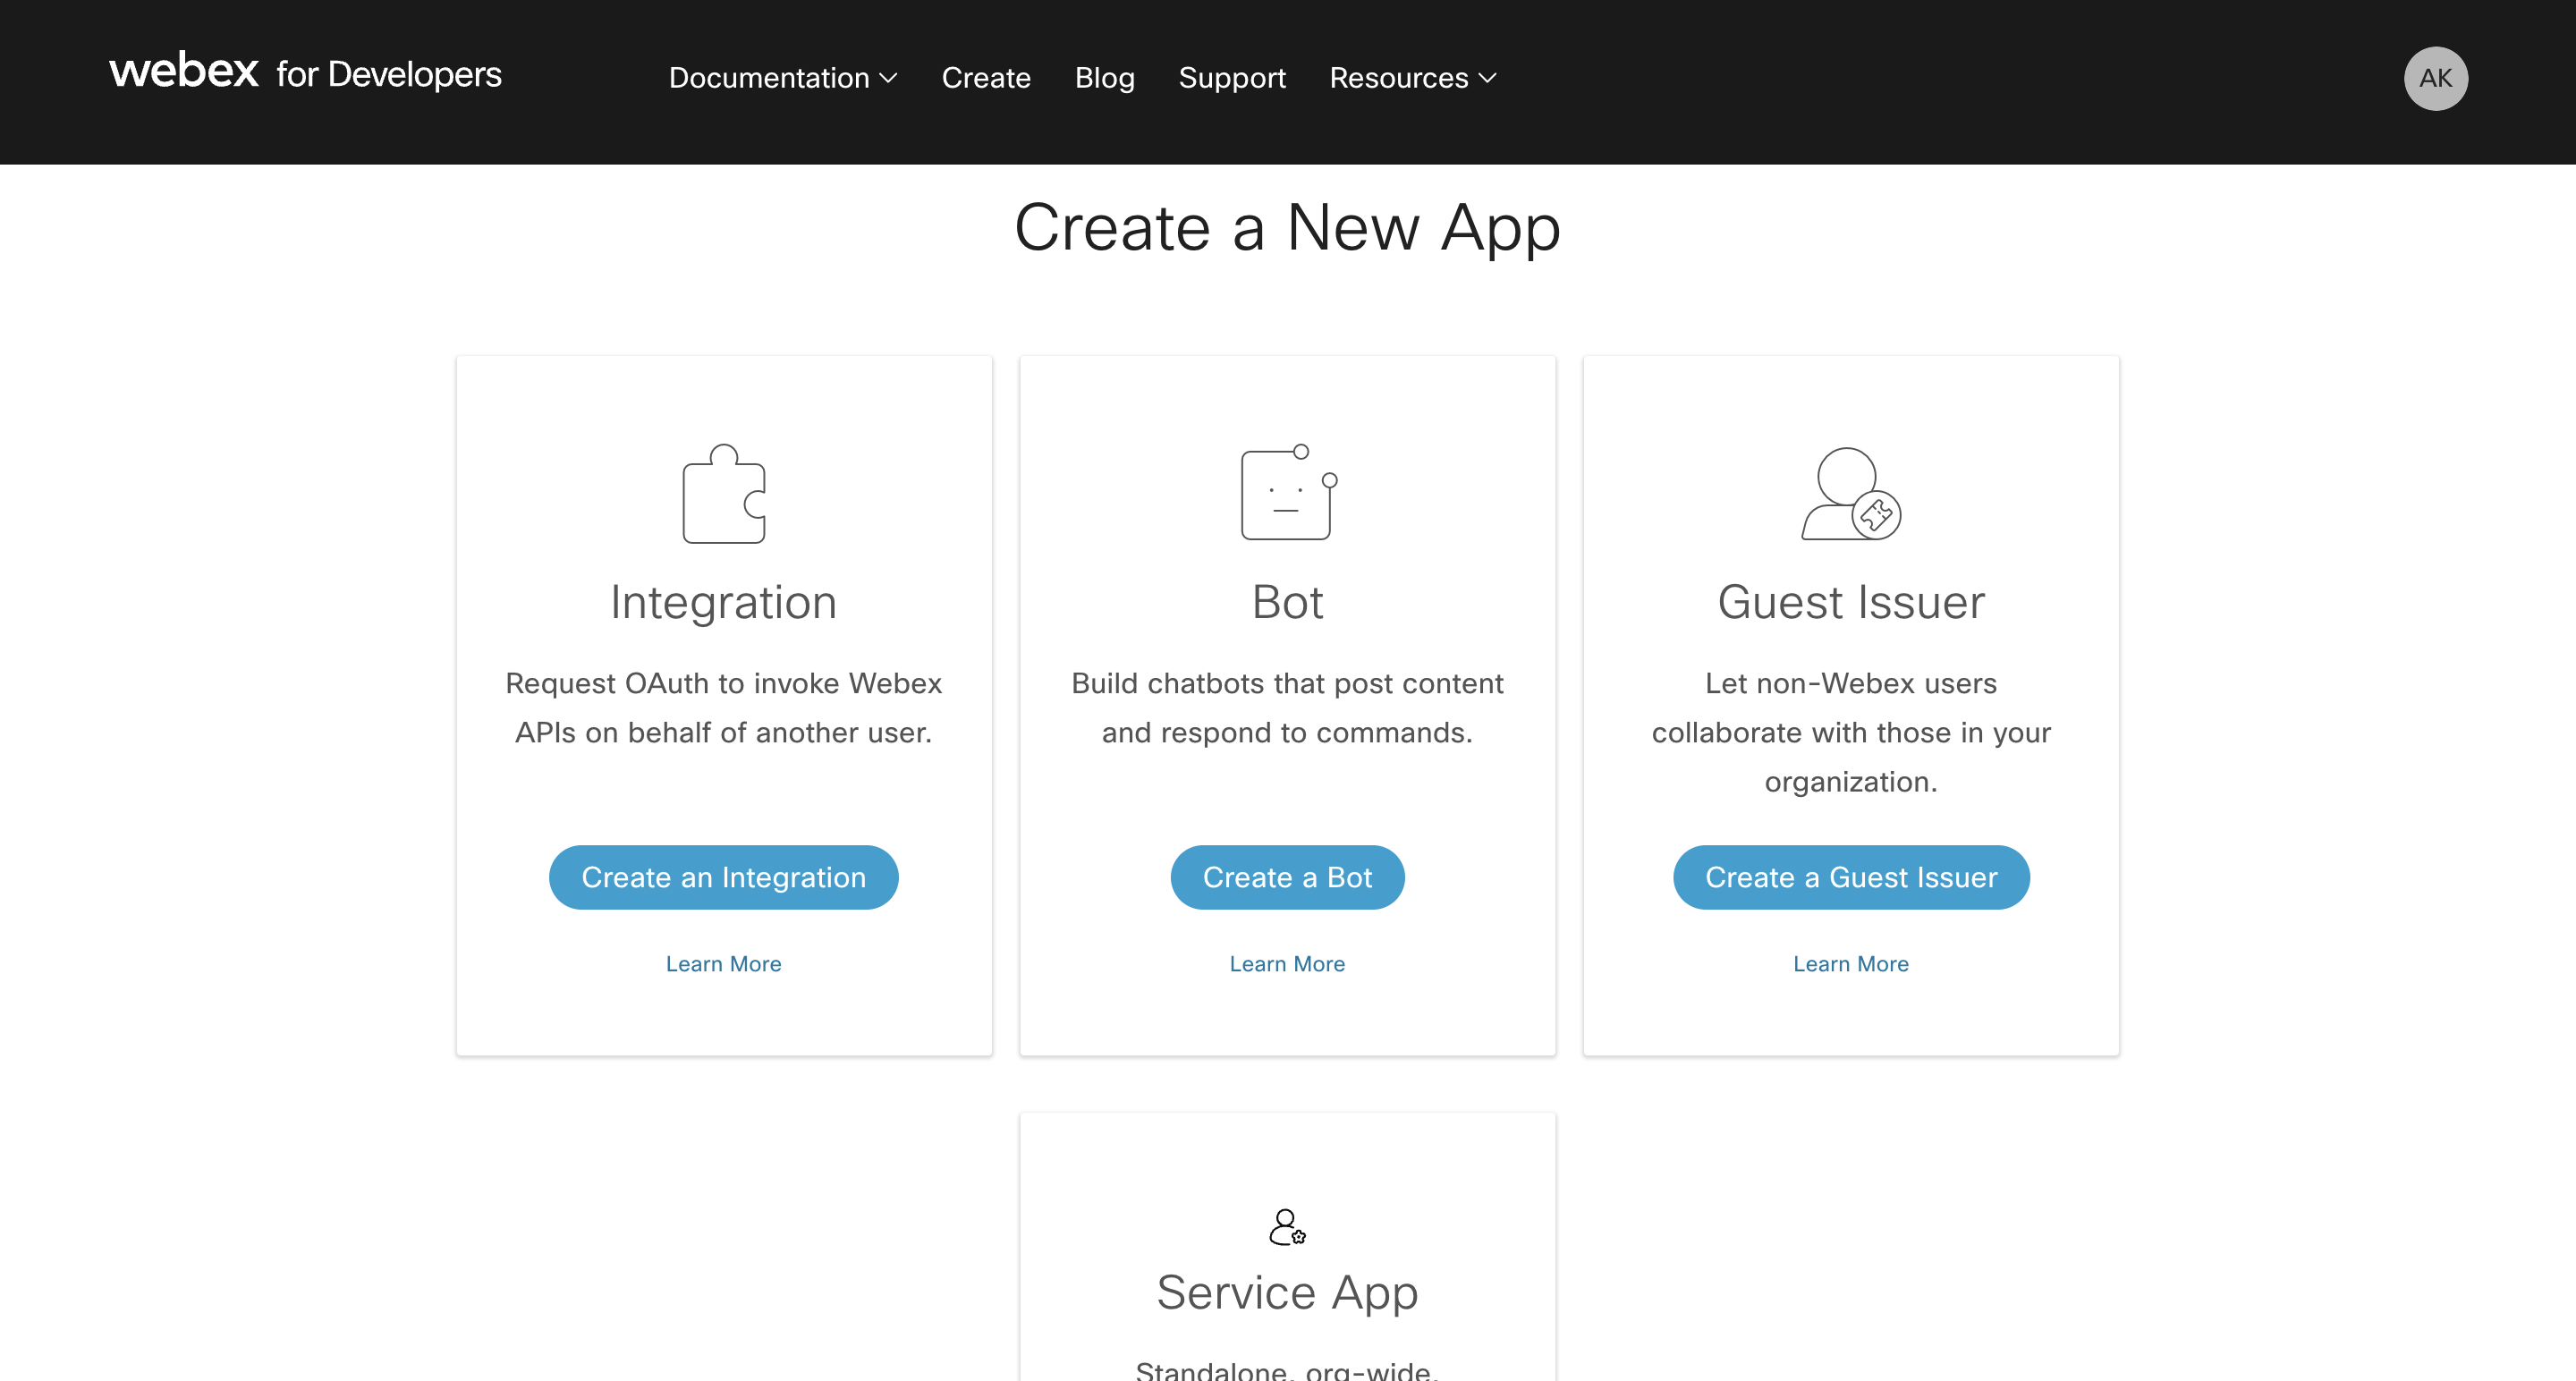
Task: Open Learn More under Integration
Action: [723, 963]
